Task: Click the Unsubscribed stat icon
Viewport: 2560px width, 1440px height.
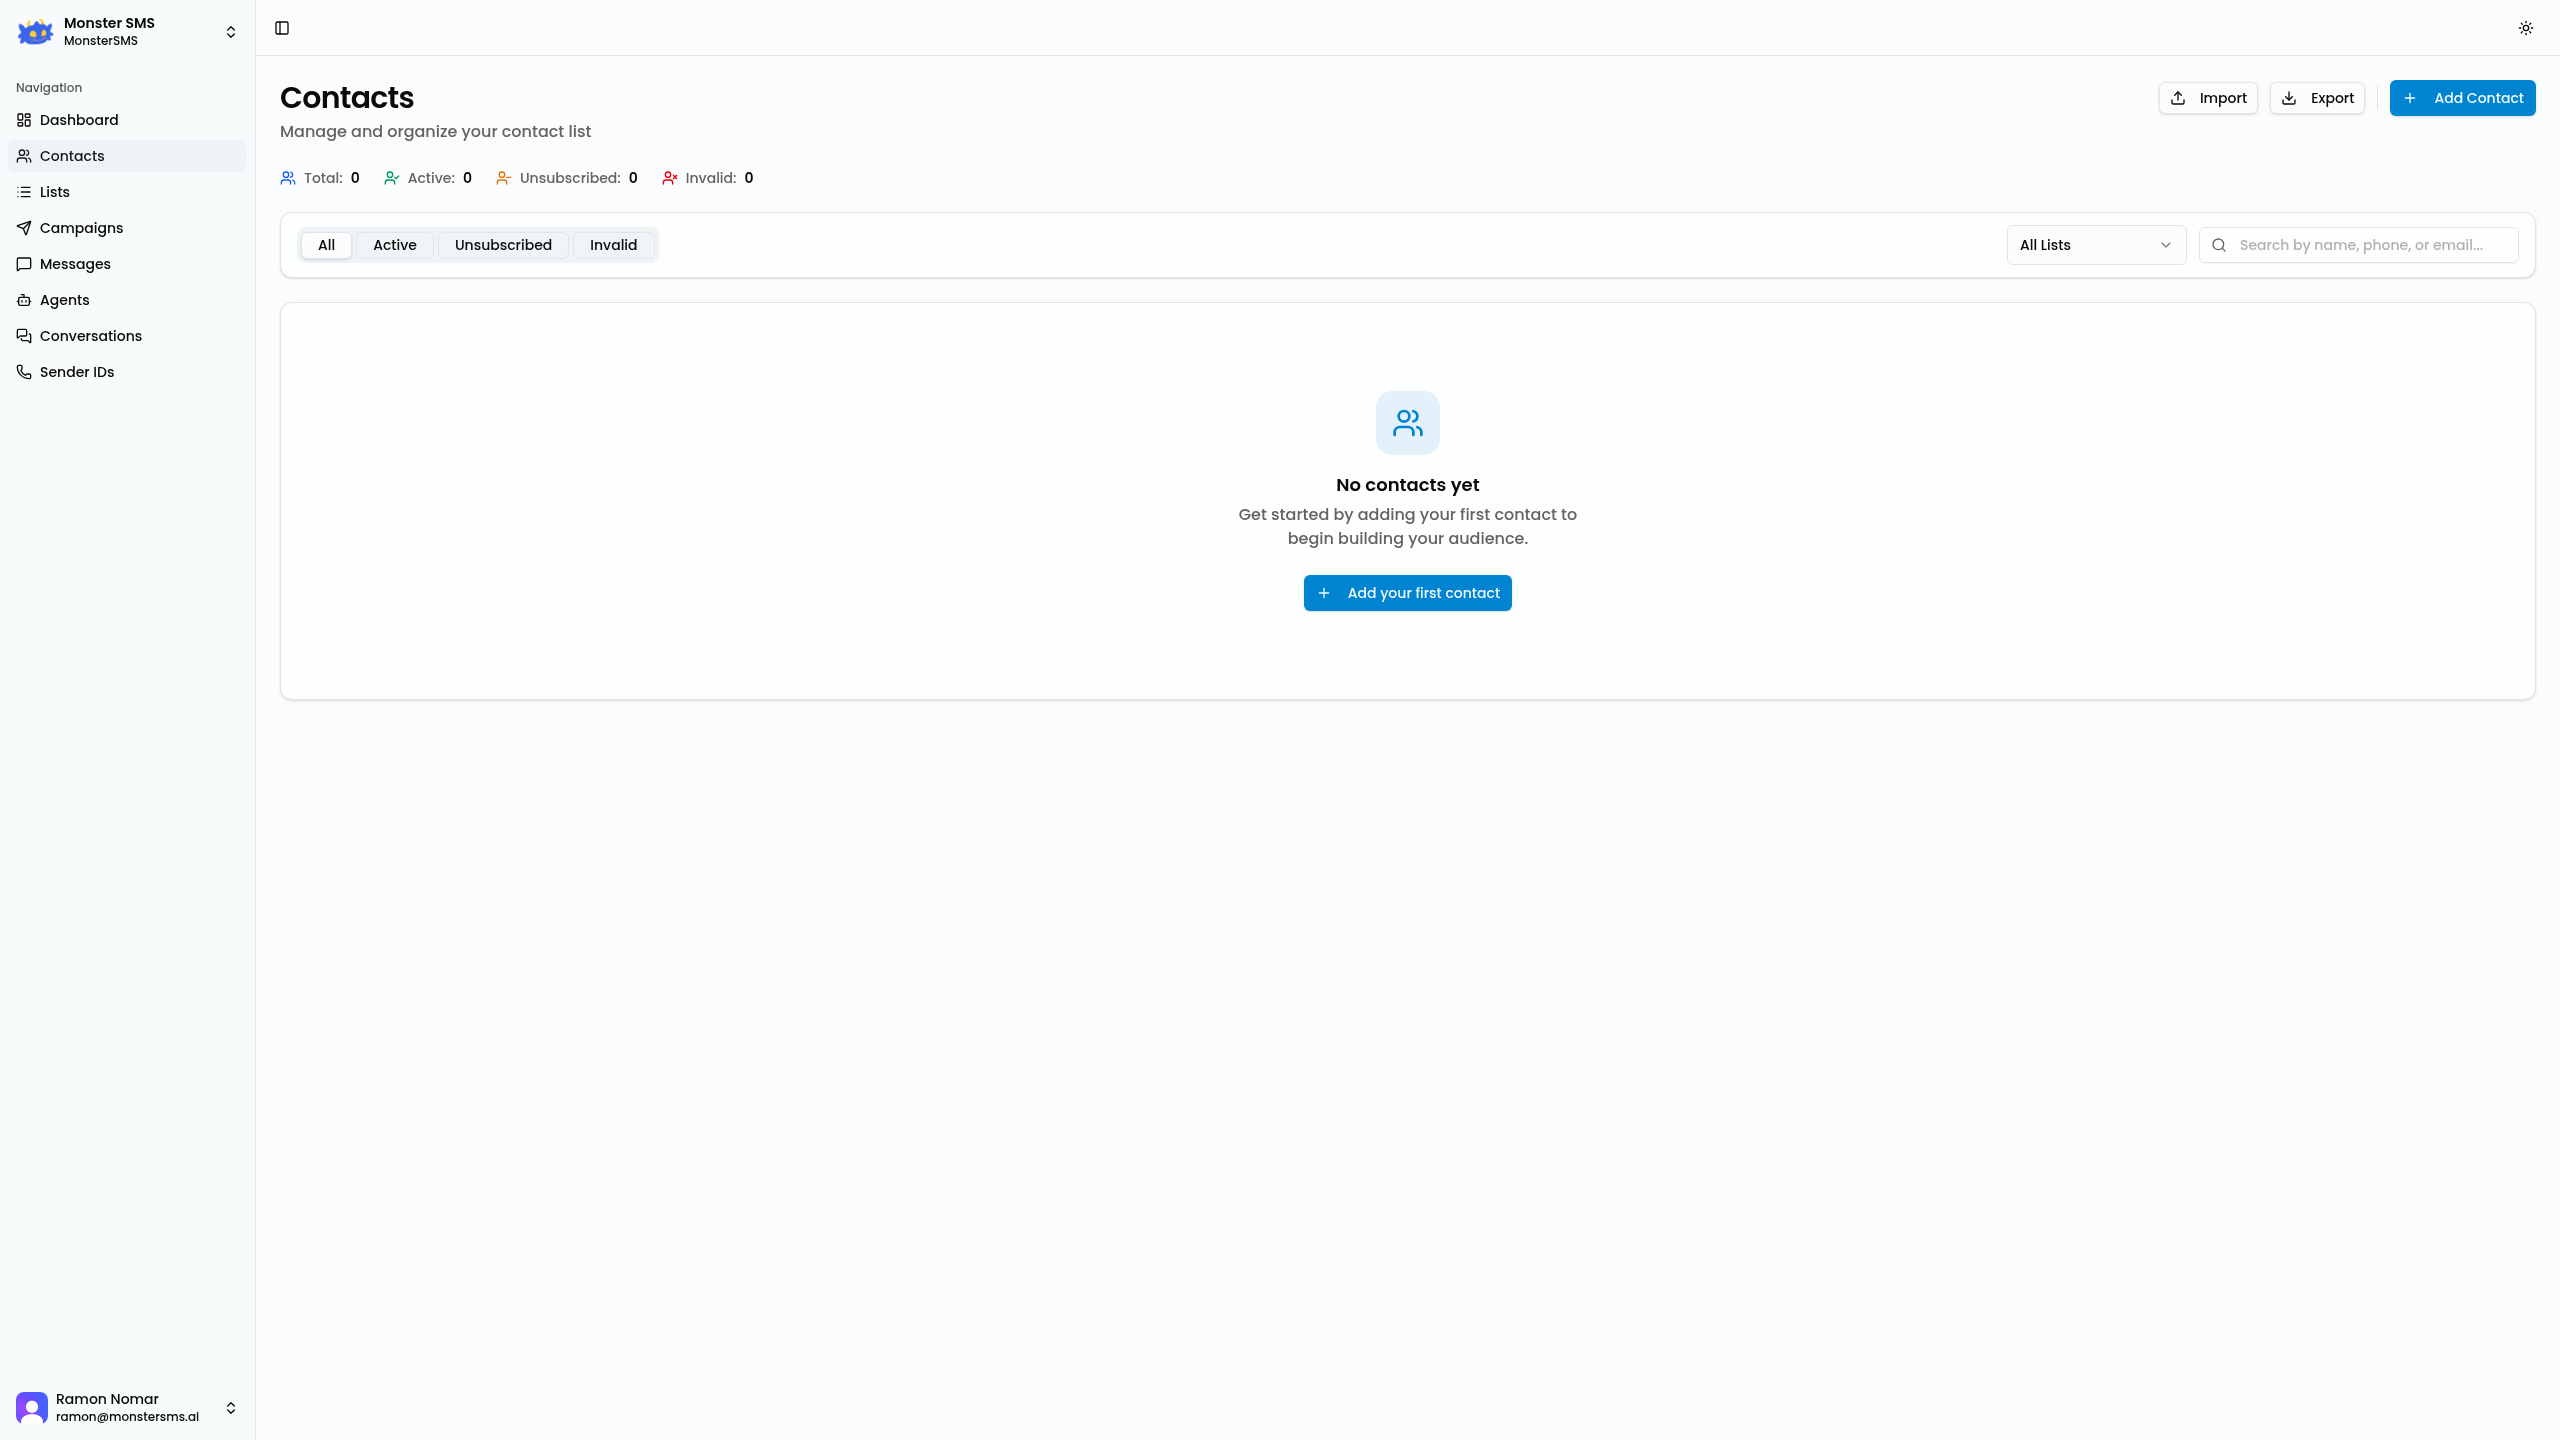Action: point(504,178)
